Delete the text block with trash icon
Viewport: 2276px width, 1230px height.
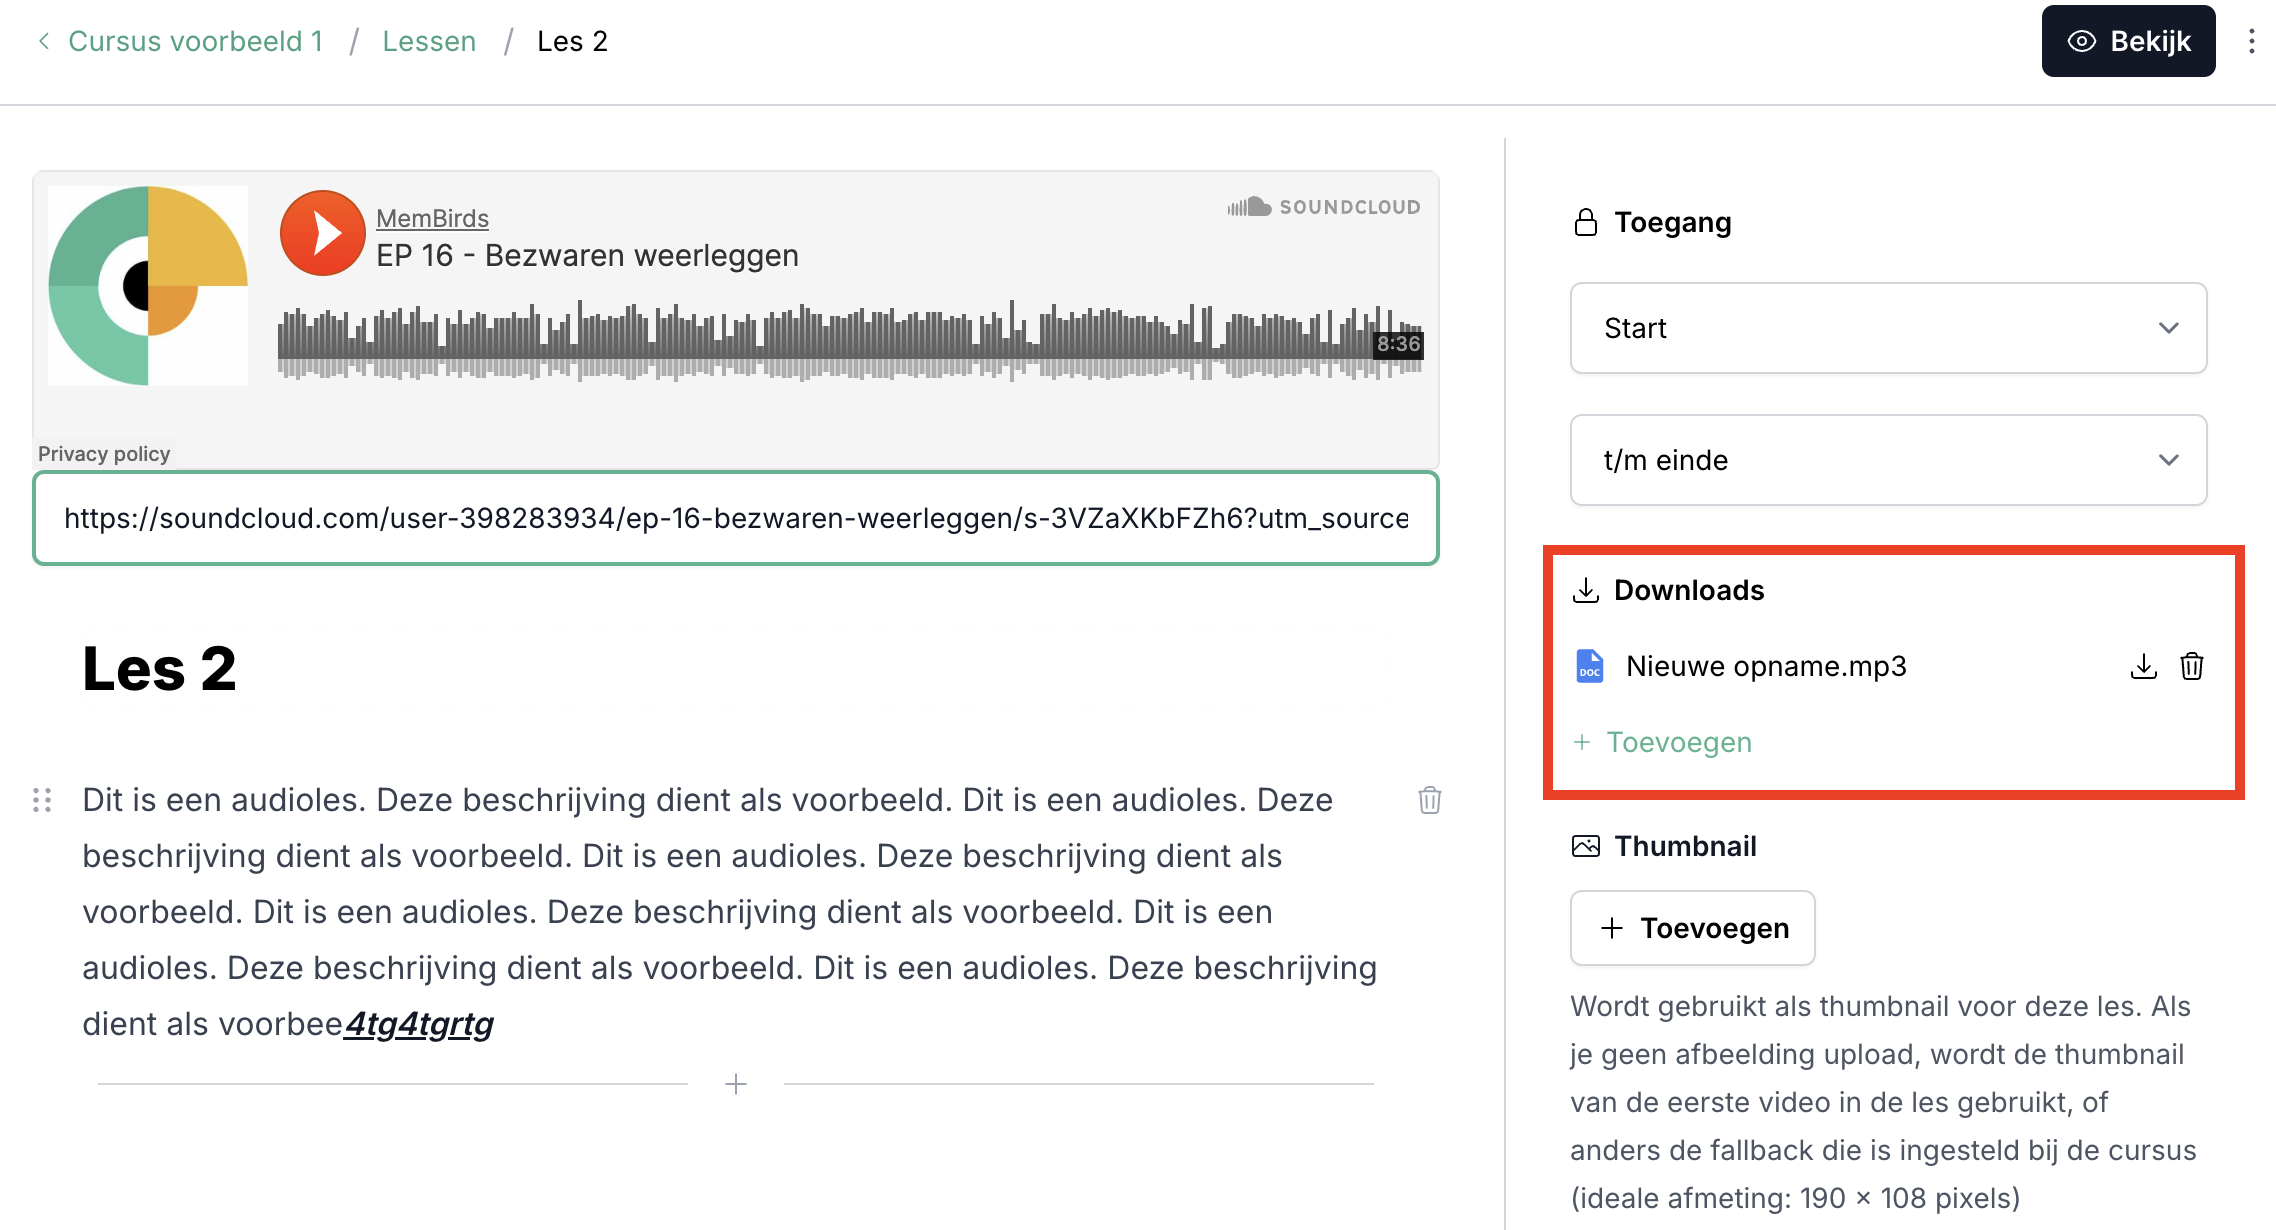click(1429, 800)
